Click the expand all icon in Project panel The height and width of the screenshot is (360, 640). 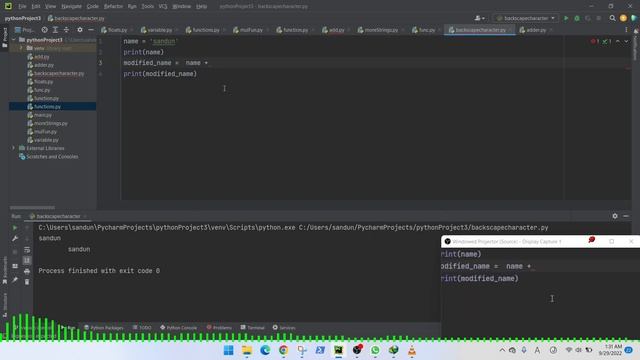coord(55,30)
